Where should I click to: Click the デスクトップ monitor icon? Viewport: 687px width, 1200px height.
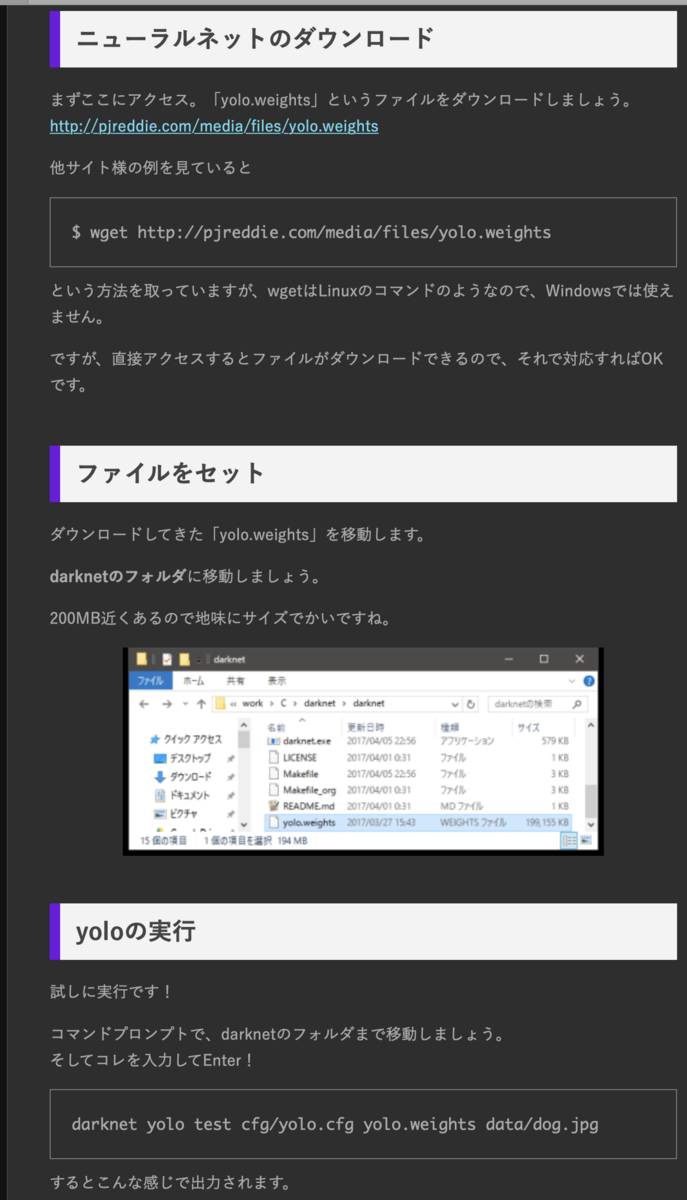(x=160, y=758)
